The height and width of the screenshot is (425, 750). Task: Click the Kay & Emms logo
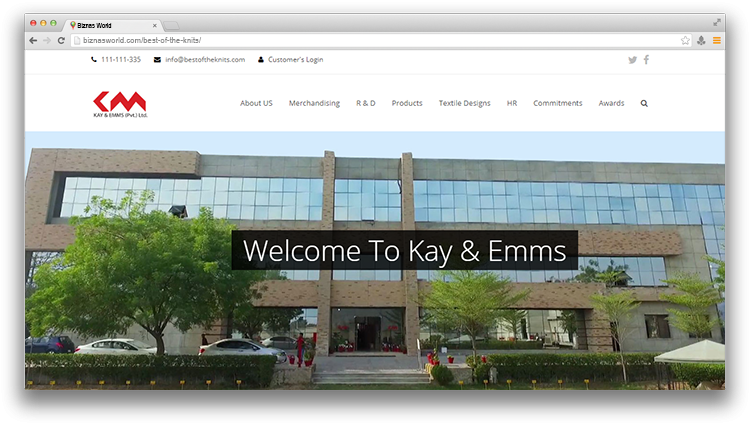(x=119, y=103)
